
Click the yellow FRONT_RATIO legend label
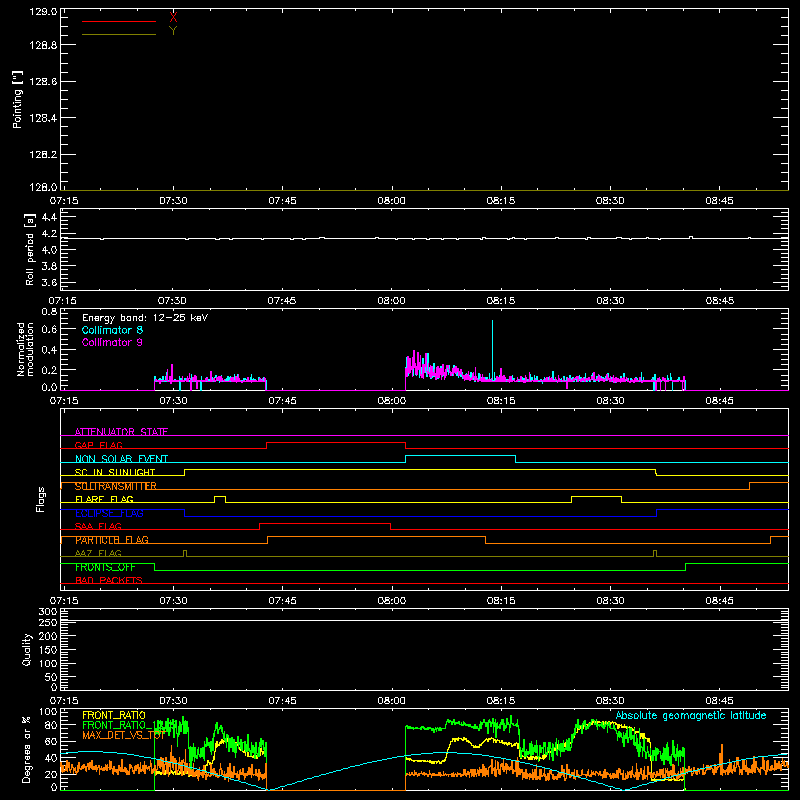click(x=114, y=715)
